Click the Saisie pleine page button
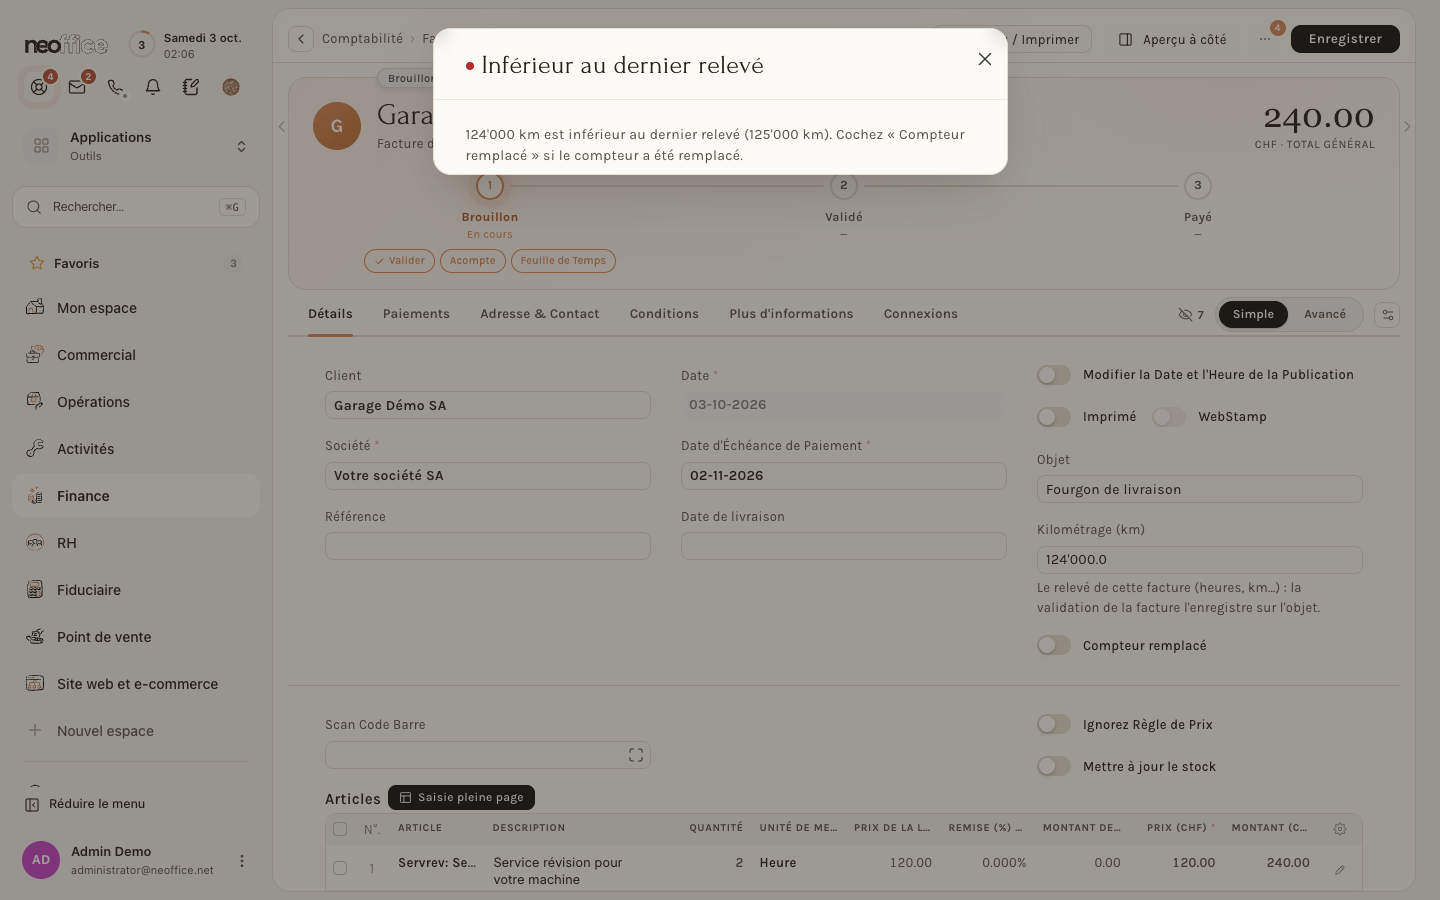 [x=461, y=798]
